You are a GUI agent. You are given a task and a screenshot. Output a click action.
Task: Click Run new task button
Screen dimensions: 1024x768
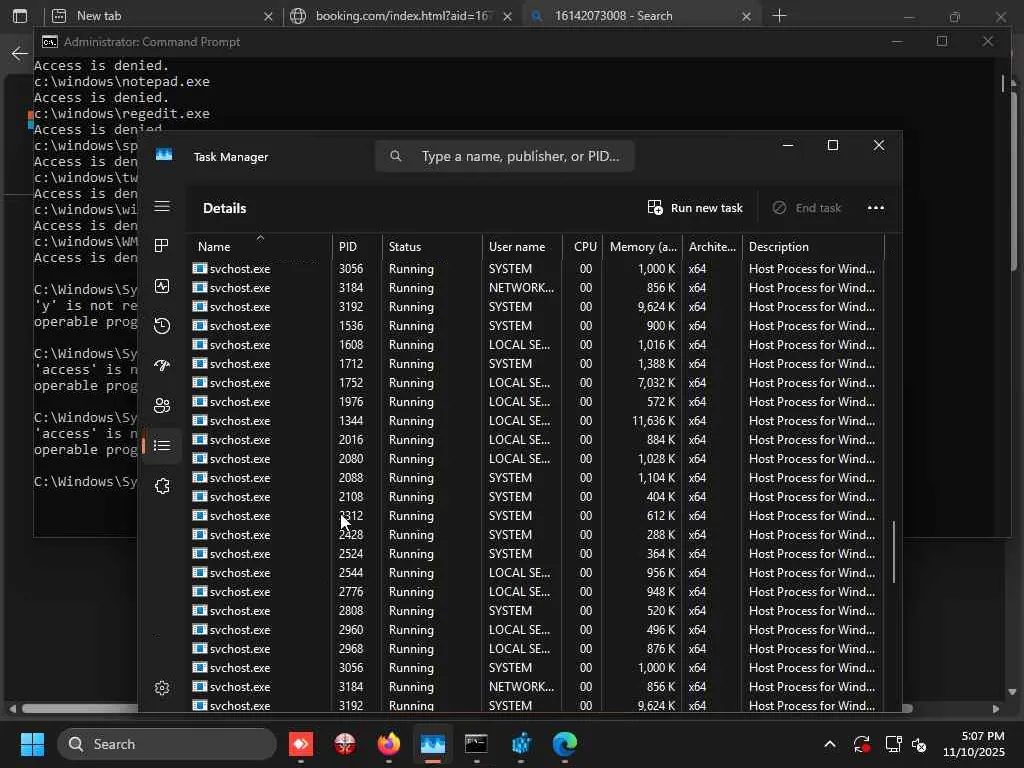(696, 208)
